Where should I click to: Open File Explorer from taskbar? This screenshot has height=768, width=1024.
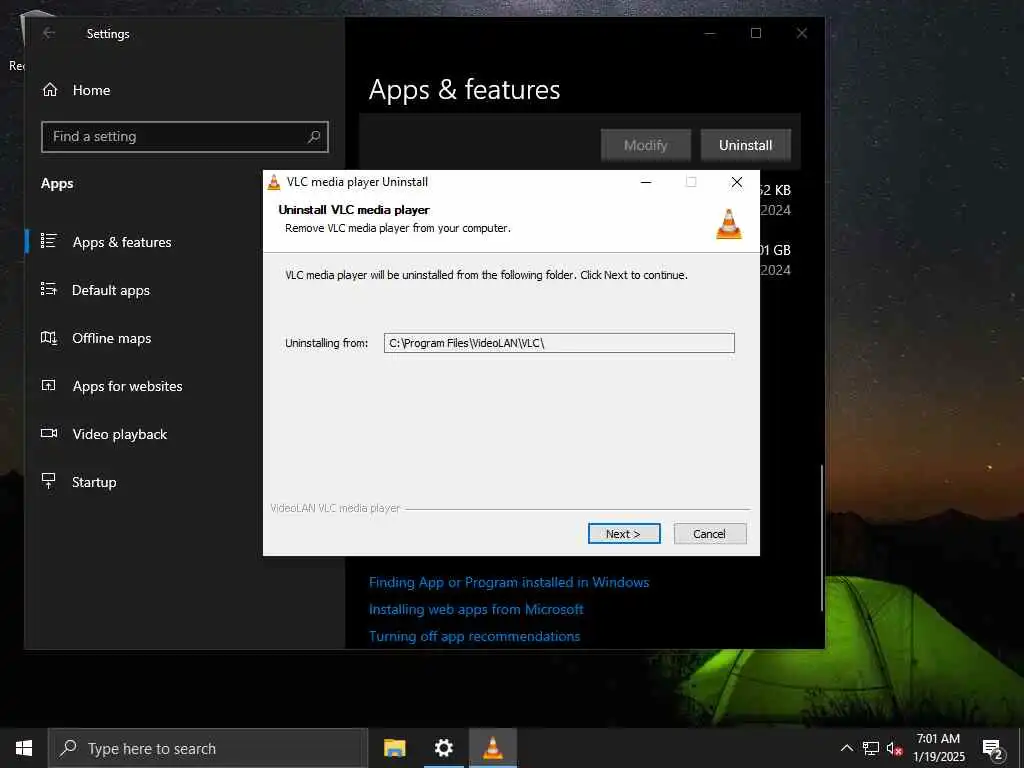tap(394, 748)
